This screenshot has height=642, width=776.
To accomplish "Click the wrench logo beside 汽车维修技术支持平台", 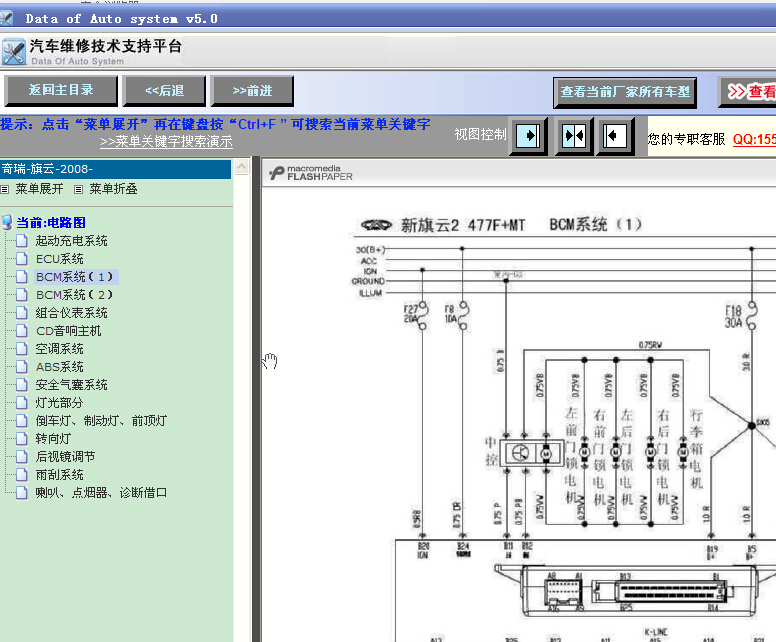I will pyautogui.click(x=13, y=52).
